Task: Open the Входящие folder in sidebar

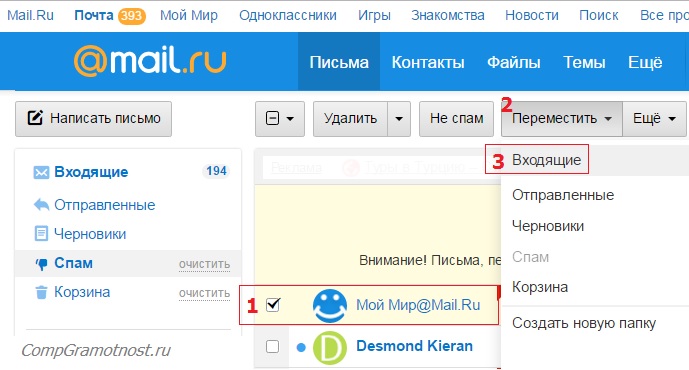Action: pyautogui.click(x=91, y=172)
